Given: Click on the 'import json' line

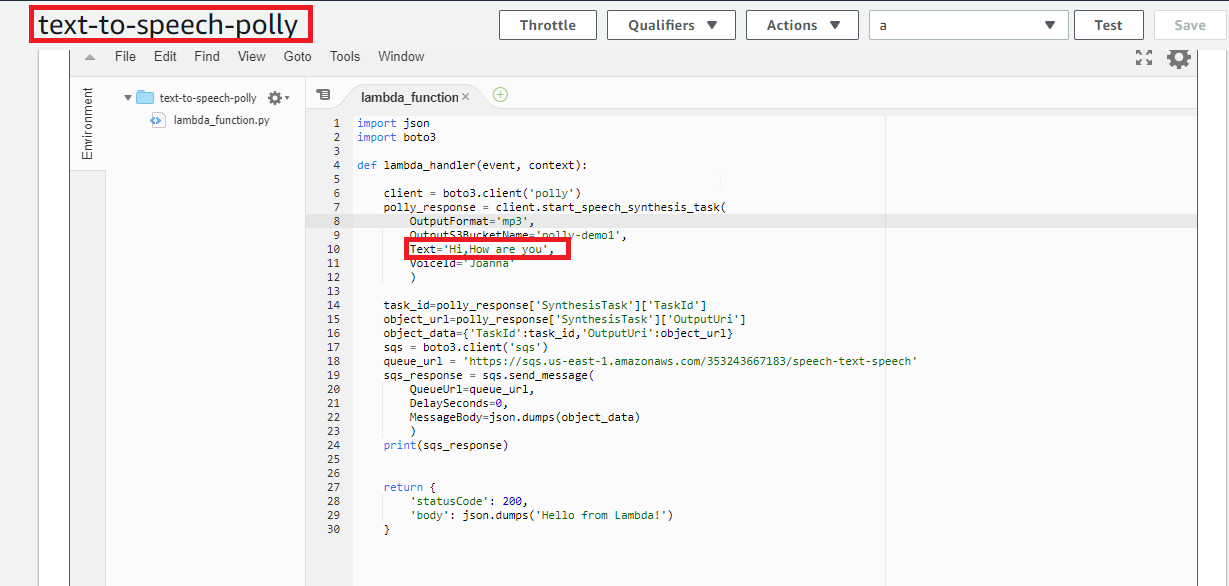Looking at the screenshot, I should [393, 123].
